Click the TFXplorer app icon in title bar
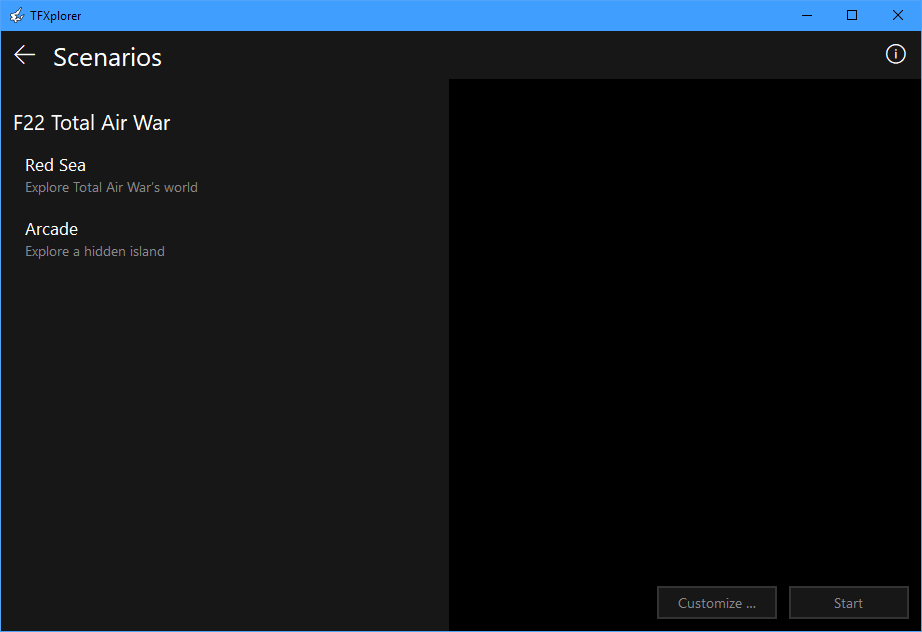922x632 pixels. [x=16, y=15]
